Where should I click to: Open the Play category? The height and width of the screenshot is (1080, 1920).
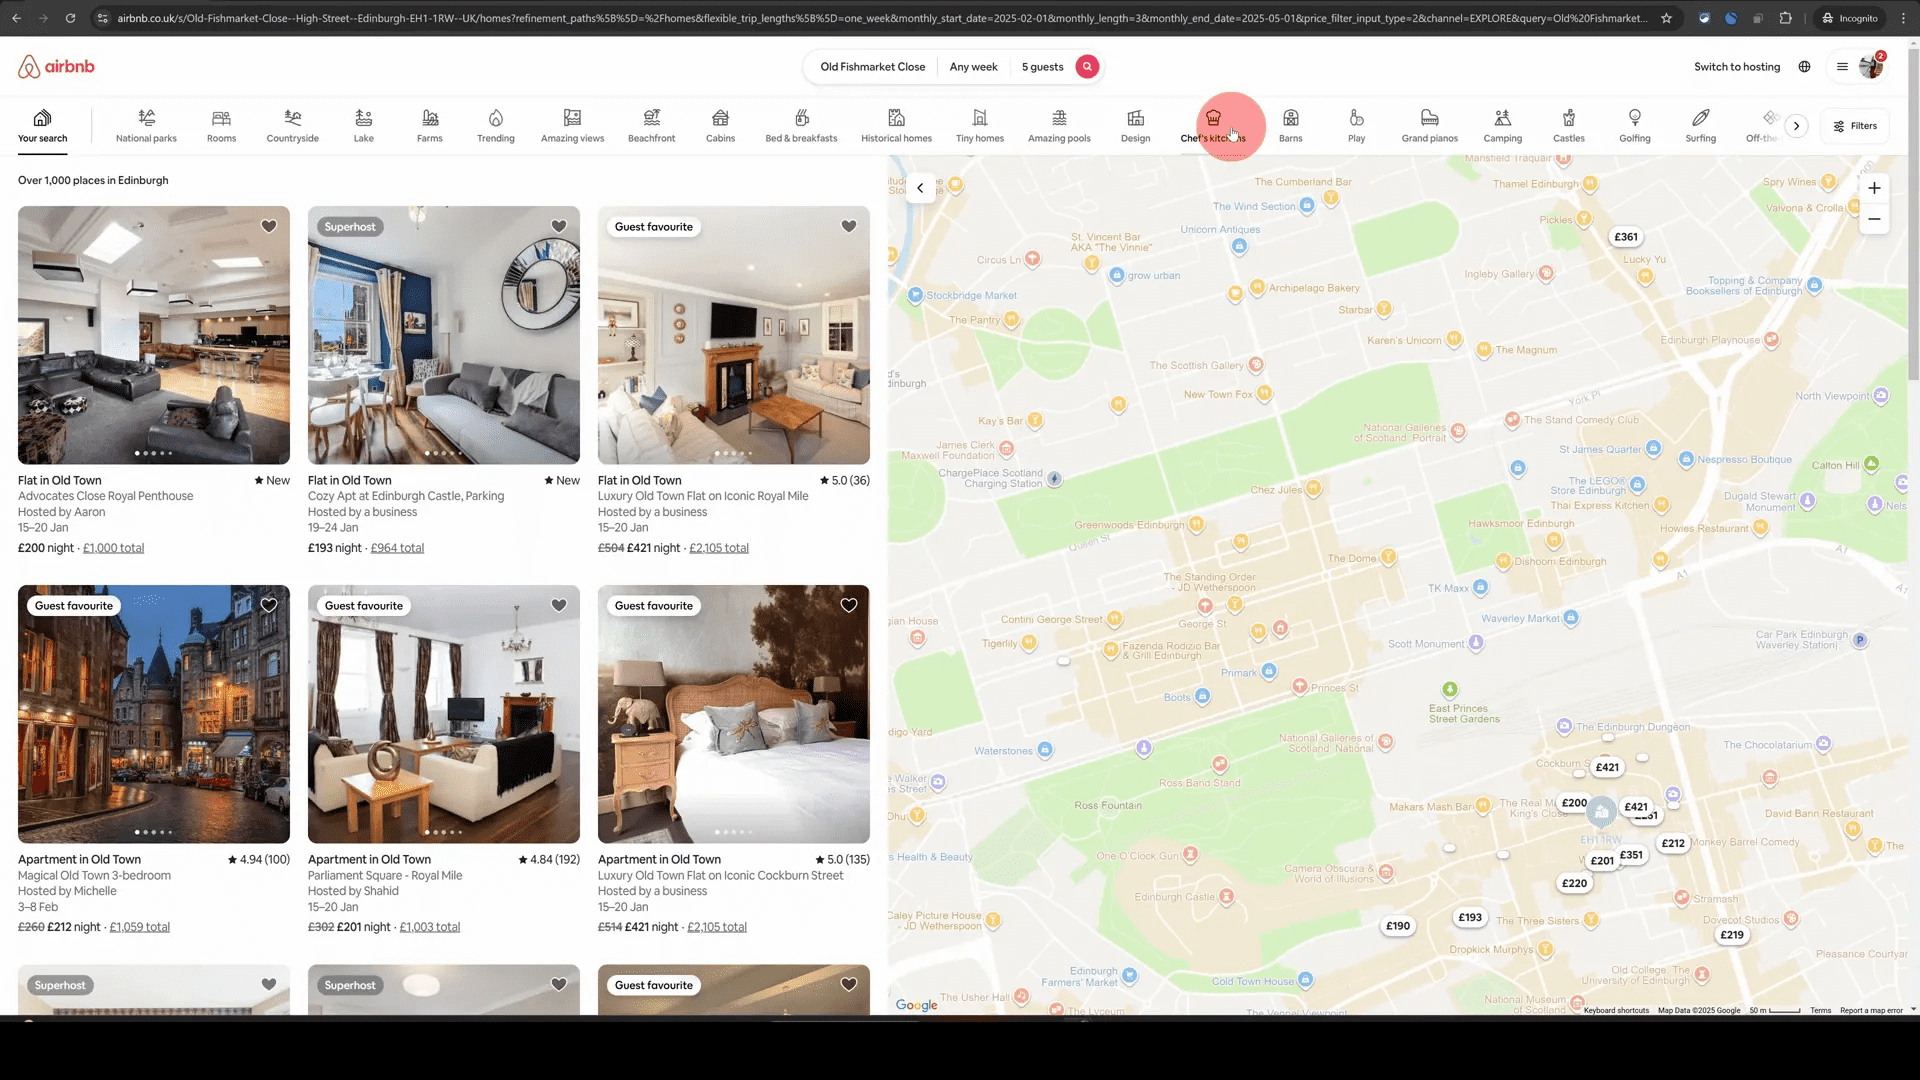1356,126
